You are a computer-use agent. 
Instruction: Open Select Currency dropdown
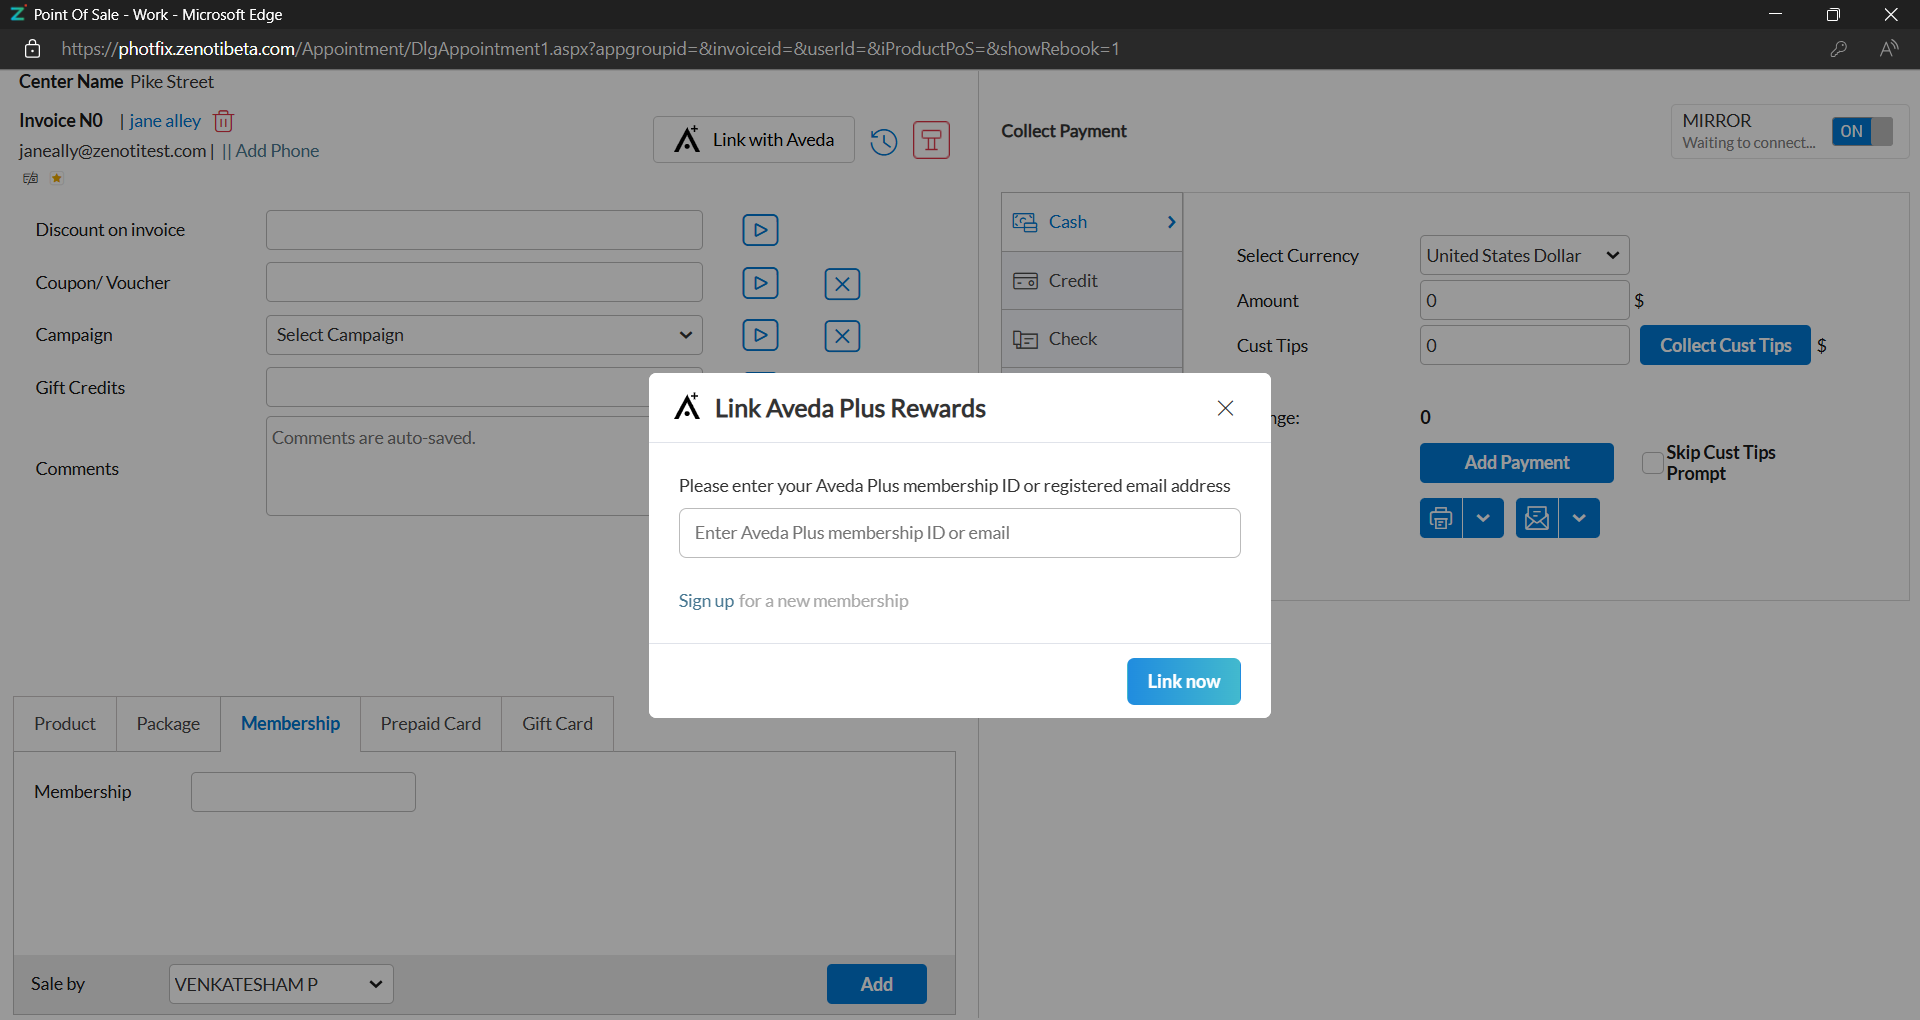point(1524,256)
